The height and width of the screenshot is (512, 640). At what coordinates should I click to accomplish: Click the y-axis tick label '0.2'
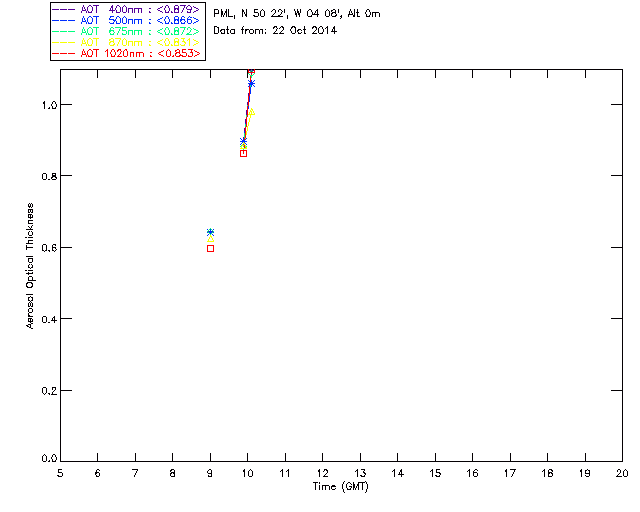click(x=49, y=391)
